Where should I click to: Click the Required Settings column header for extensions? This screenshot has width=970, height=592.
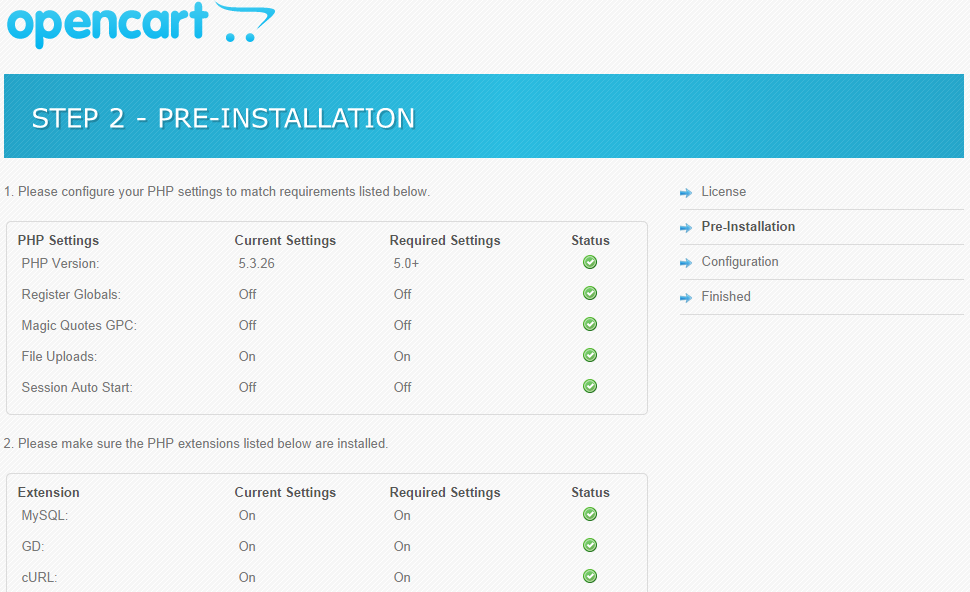pos(444,492)
